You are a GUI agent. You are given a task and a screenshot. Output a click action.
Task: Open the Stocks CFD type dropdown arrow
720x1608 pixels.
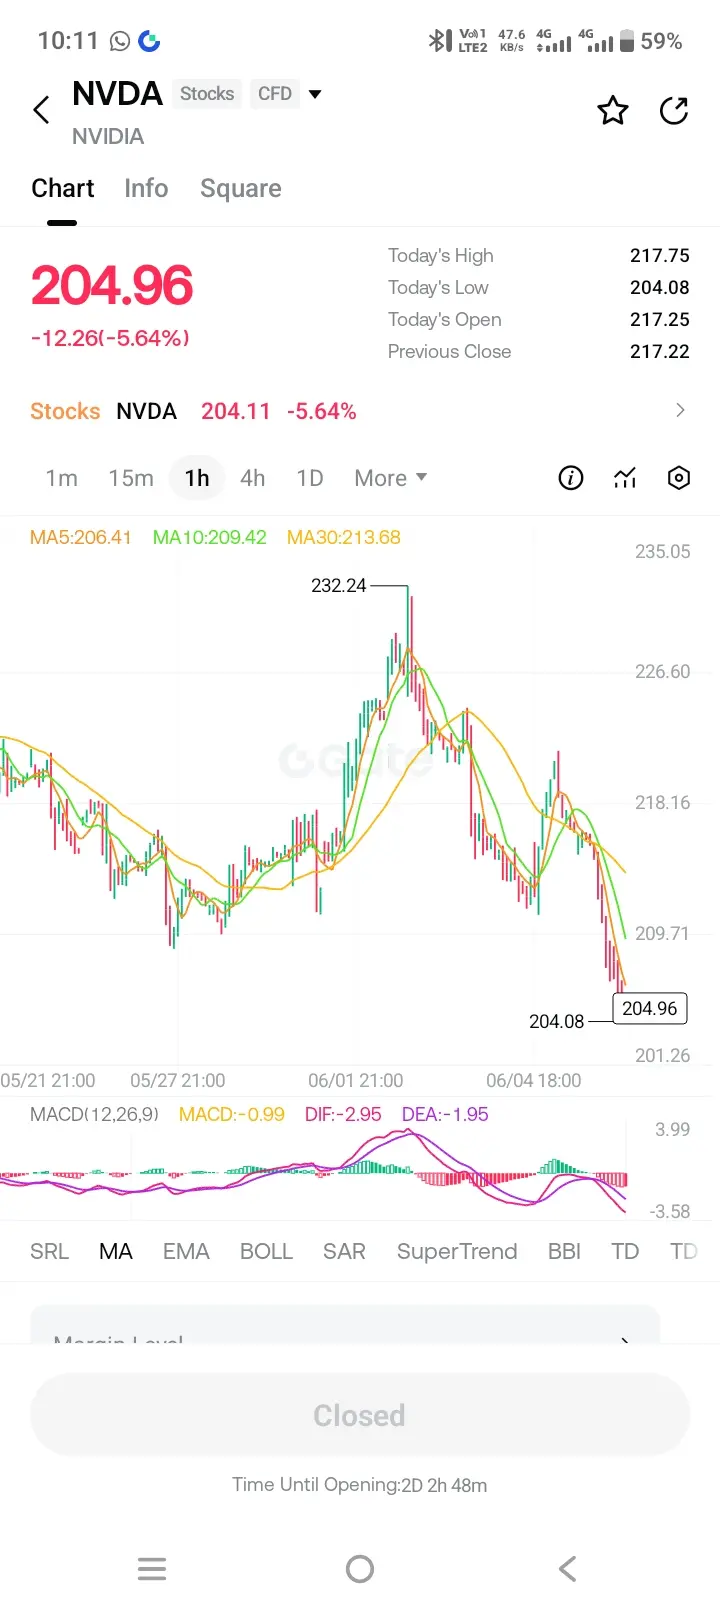(315, 94)
